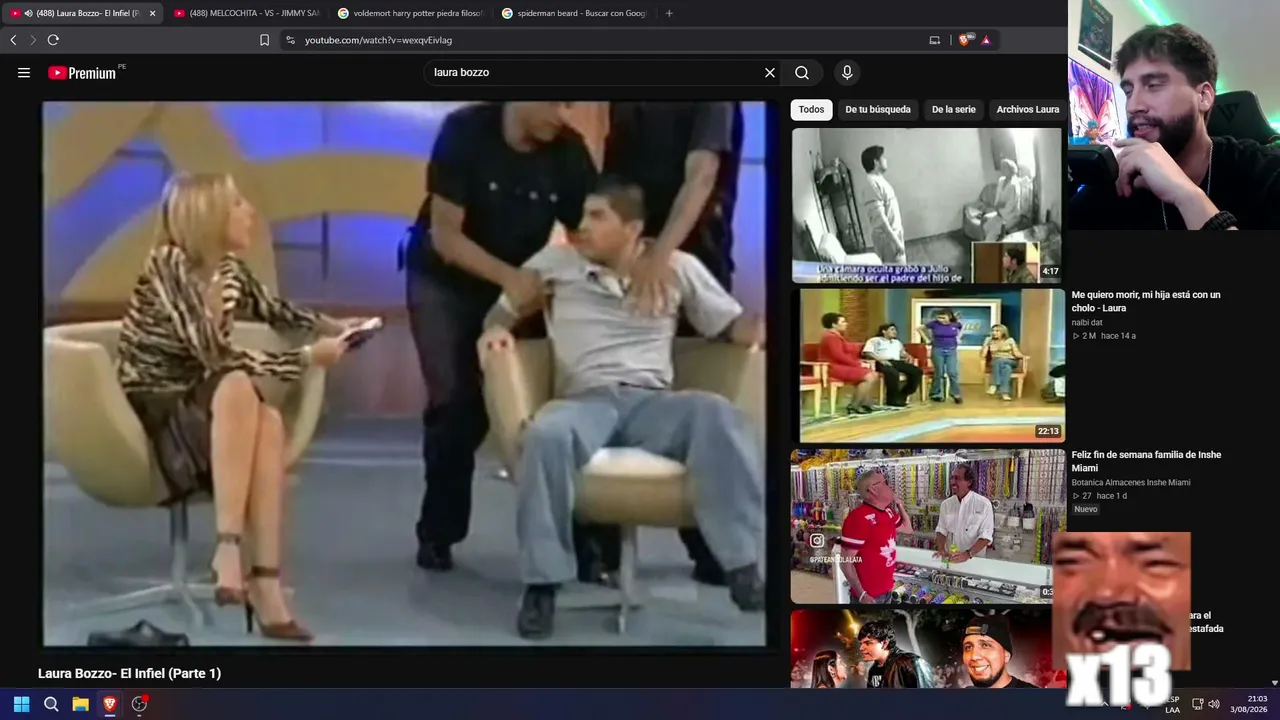Select the 'Todos' filter chip
Image resolution: width=1280 pixels, height=720 pixels.
click(811, 109)
